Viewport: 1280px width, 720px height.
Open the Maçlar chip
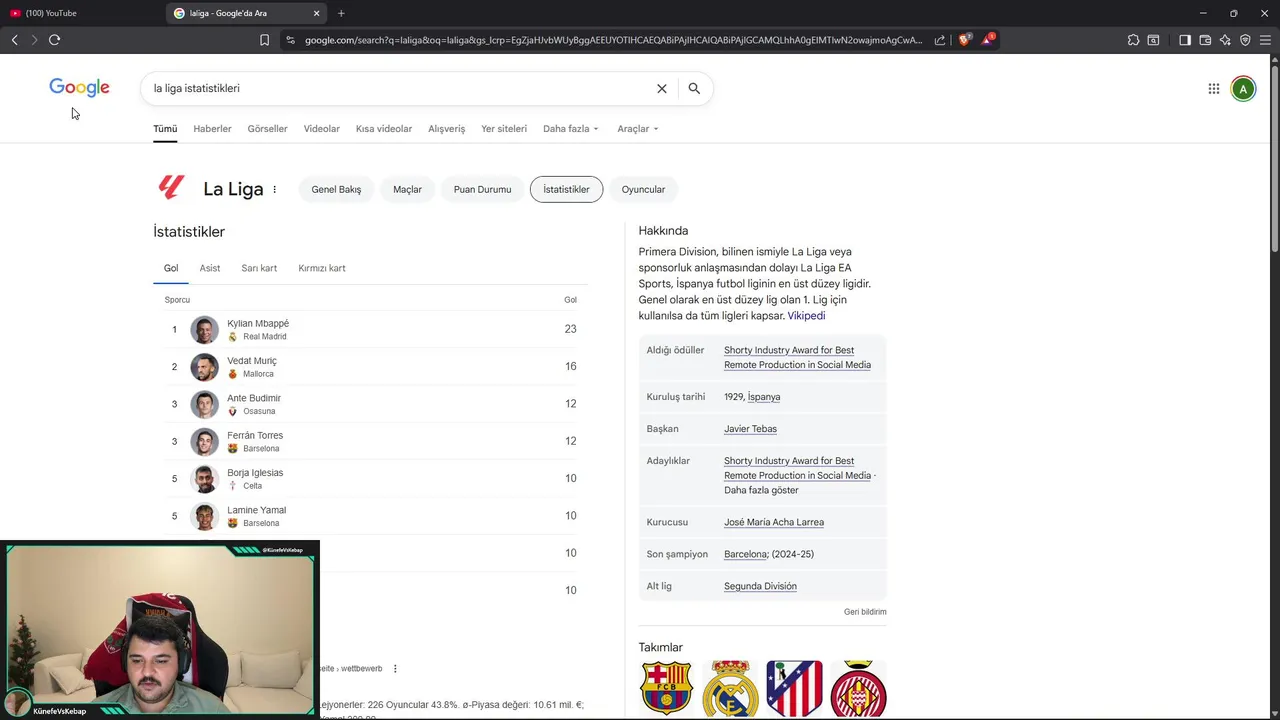(407, 189)
